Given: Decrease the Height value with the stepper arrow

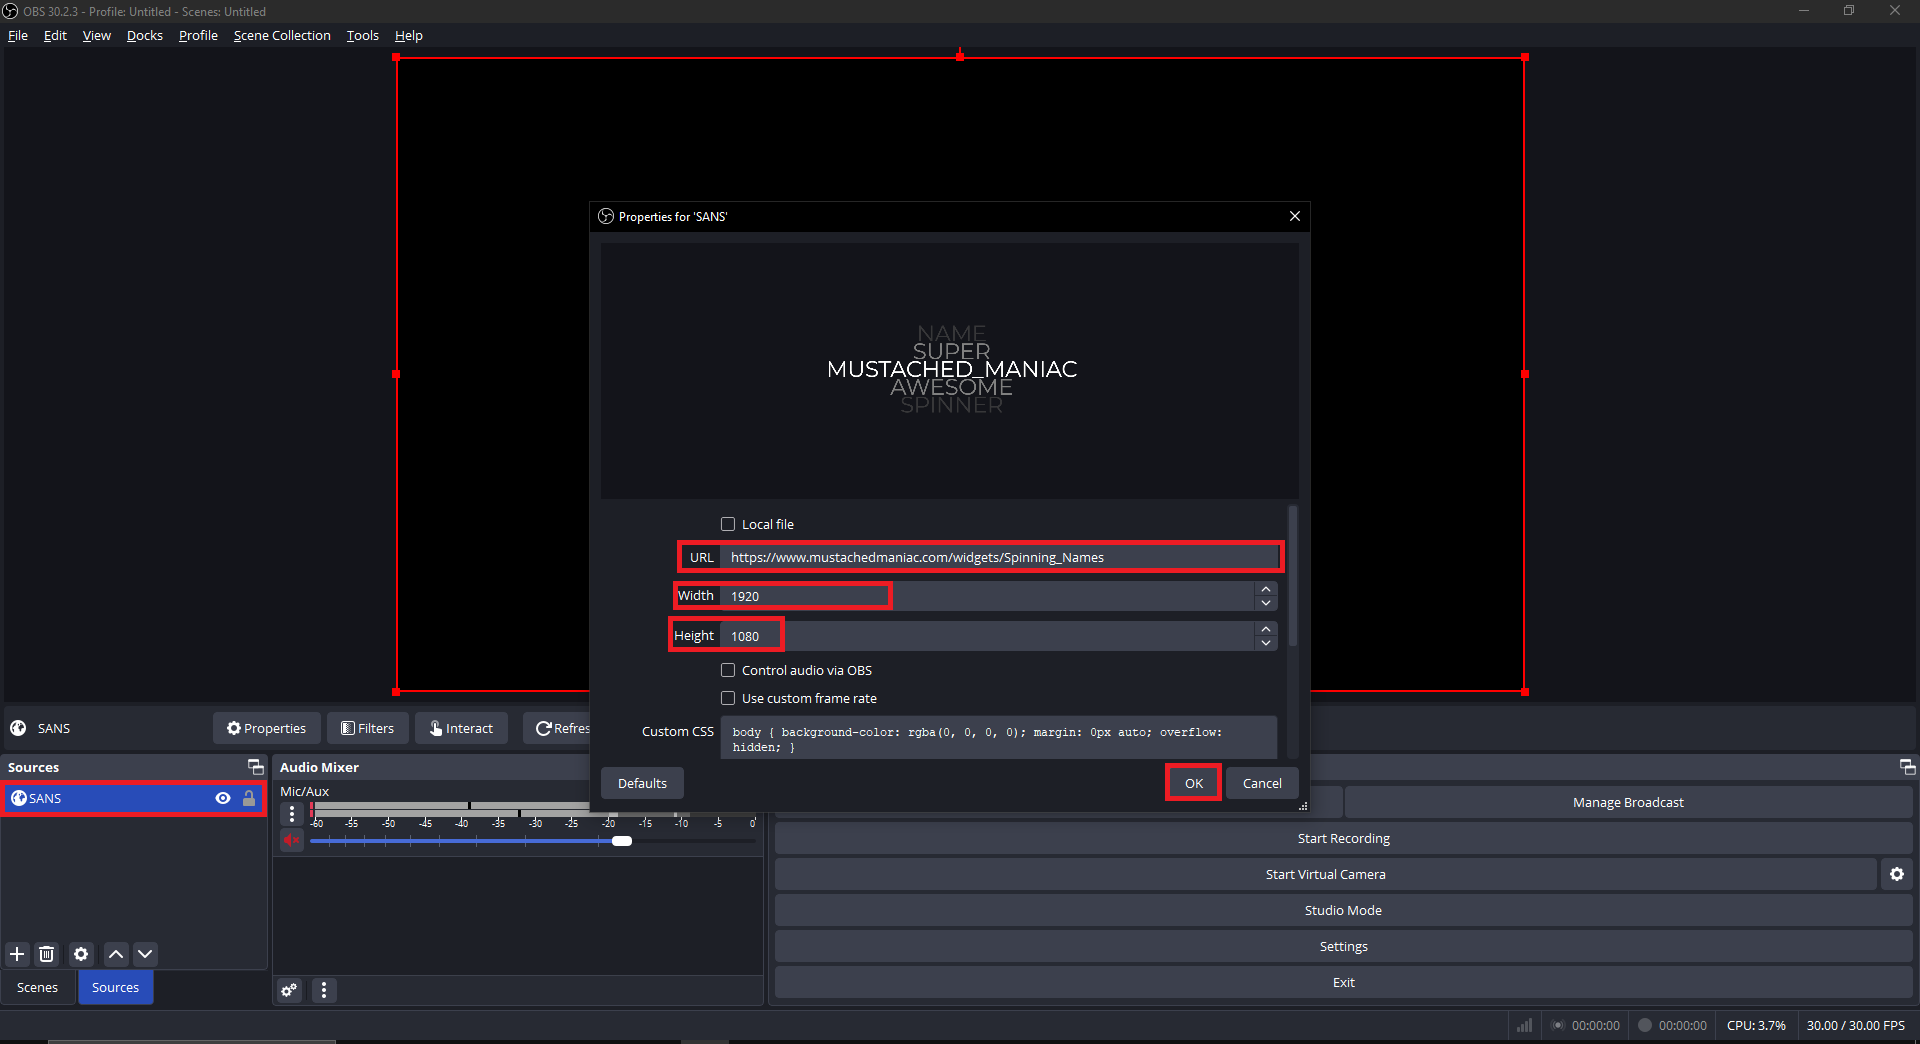Looking at the screenshot, I should coord(1264,643).
